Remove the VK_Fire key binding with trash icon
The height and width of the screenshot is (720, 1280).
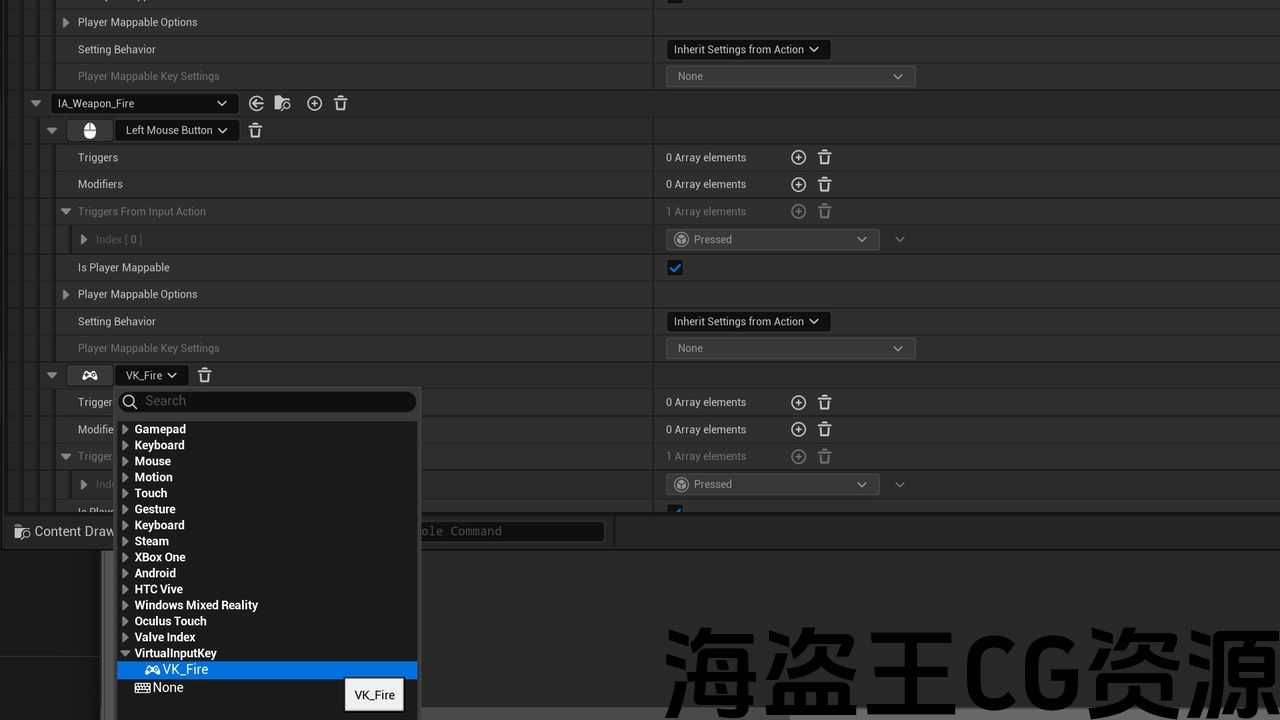point(204,375)
